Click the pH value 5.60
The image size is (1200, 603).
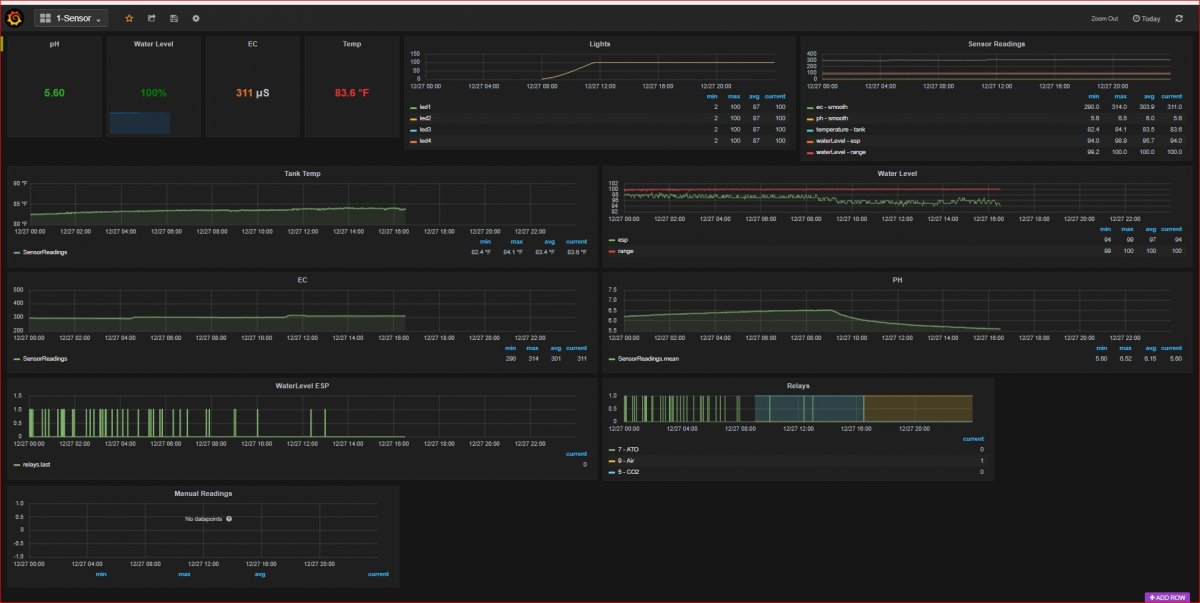tap(54, 92)
